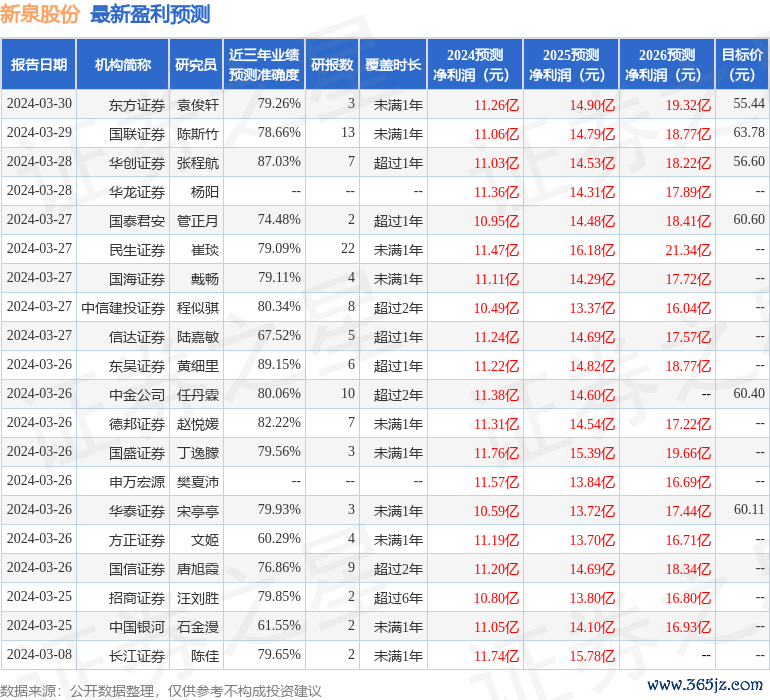This screenshot has height=700, width=770.
Task: Click the 研报数 column header
Action: tap(331, 65)
